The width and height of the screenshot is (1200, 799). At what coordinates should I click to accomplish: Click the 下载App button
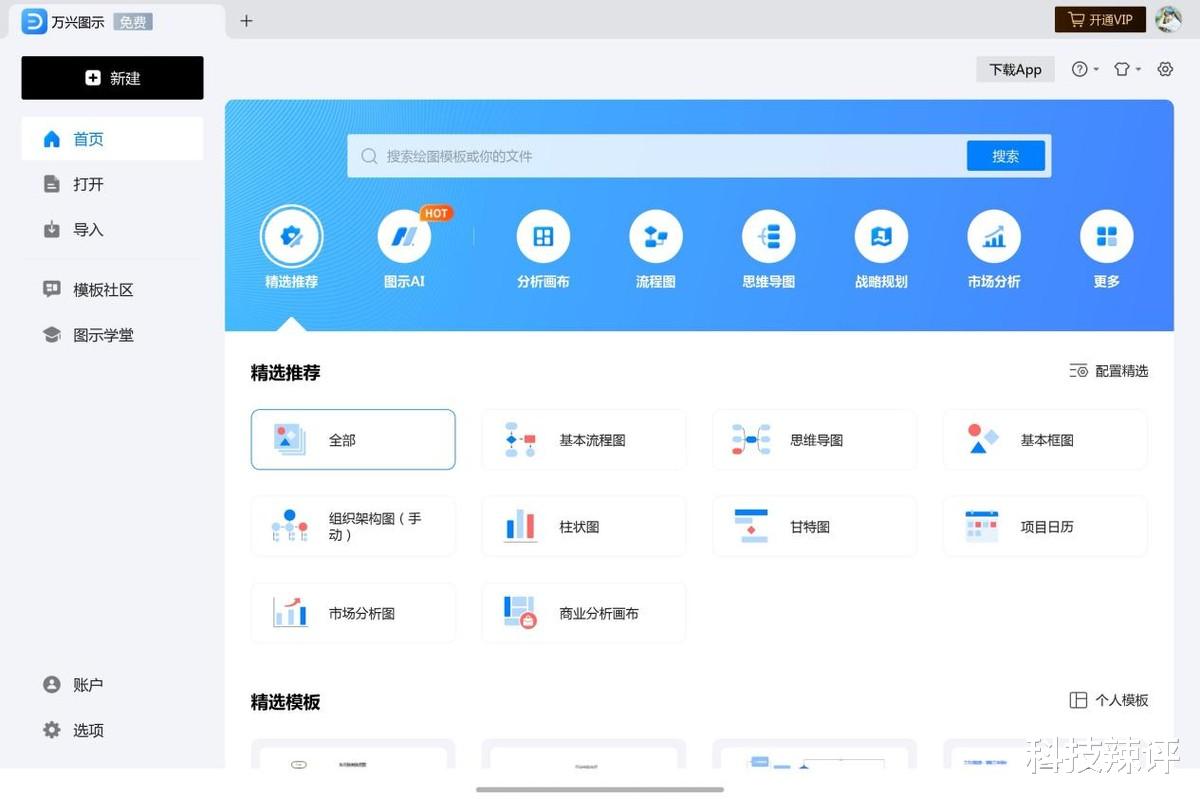pyautogui.click(x=1015, y=69)
